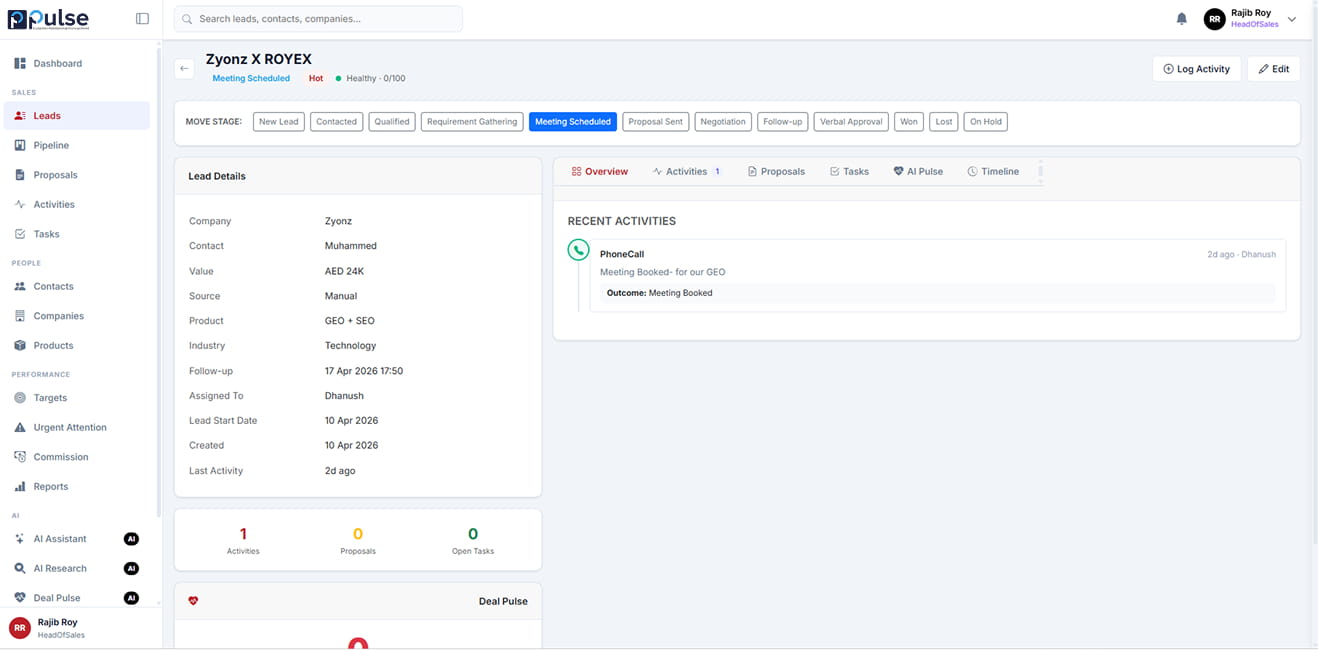The image size is (1318, 650).
Task: Open Commission page from sidebar
Action: (60, 457)
